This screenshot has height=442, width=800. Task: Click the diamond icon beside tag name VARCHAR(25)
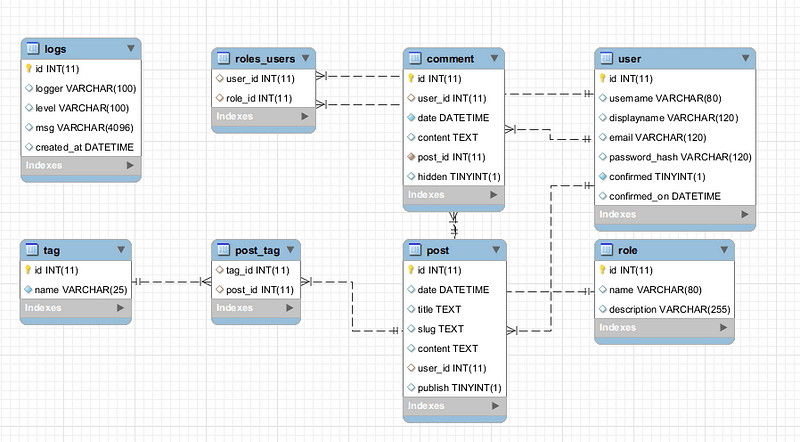click(28, 289)
